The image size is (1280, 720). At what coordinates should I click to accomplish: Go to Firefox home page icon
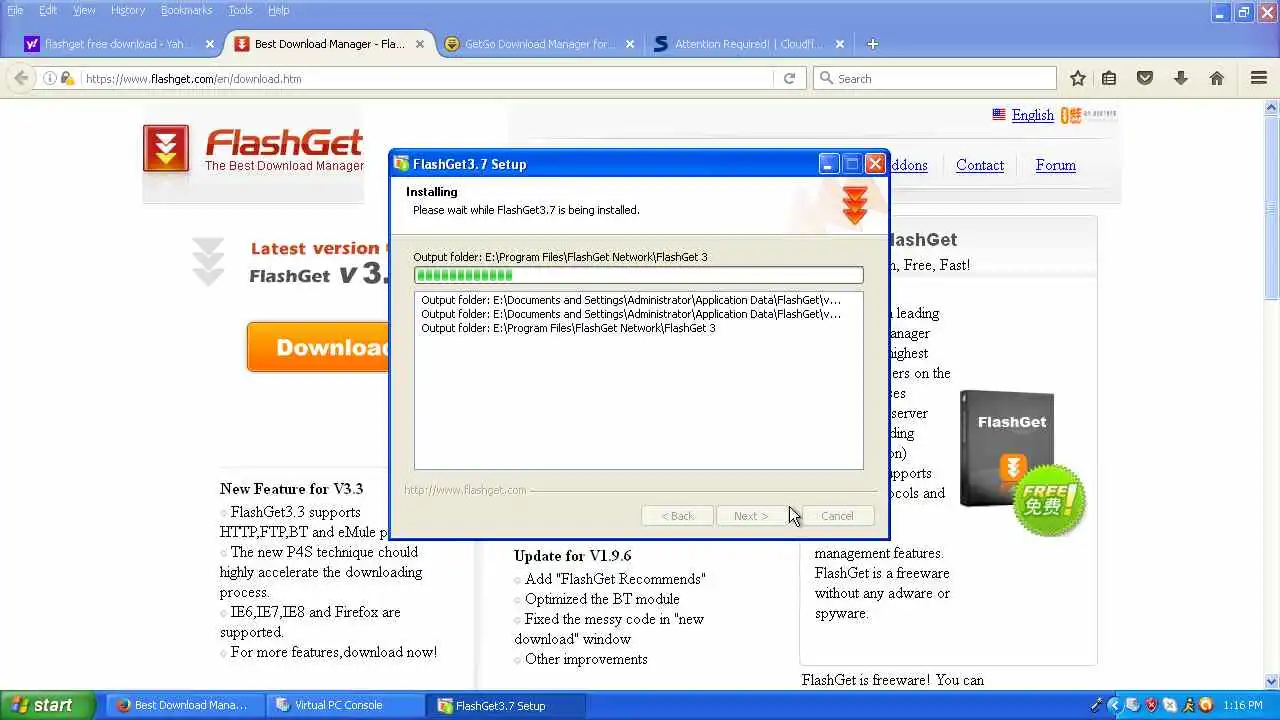[x=1217, y=78]
